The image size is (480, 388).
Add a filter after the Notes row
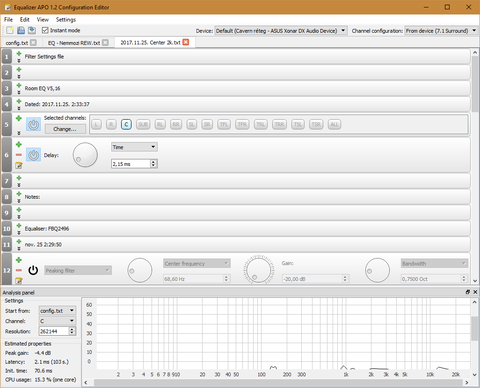coord(19,194)
